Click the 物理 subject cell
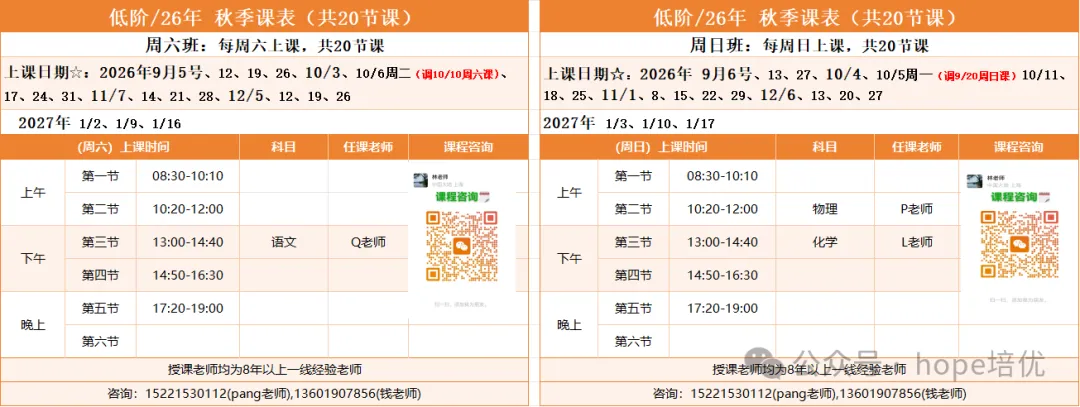 click(x=824, y=209)
